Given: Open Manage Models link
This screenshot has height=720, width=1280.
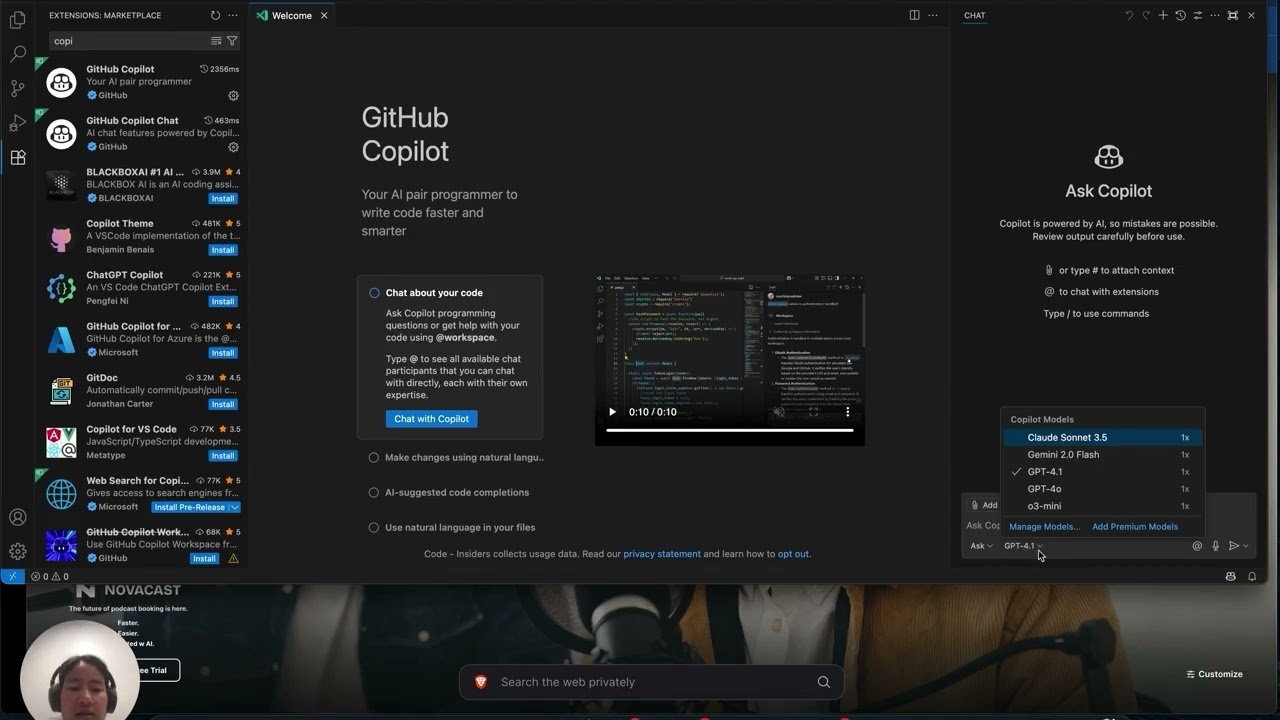Looking at the screenshot, I should point(1044,527).
